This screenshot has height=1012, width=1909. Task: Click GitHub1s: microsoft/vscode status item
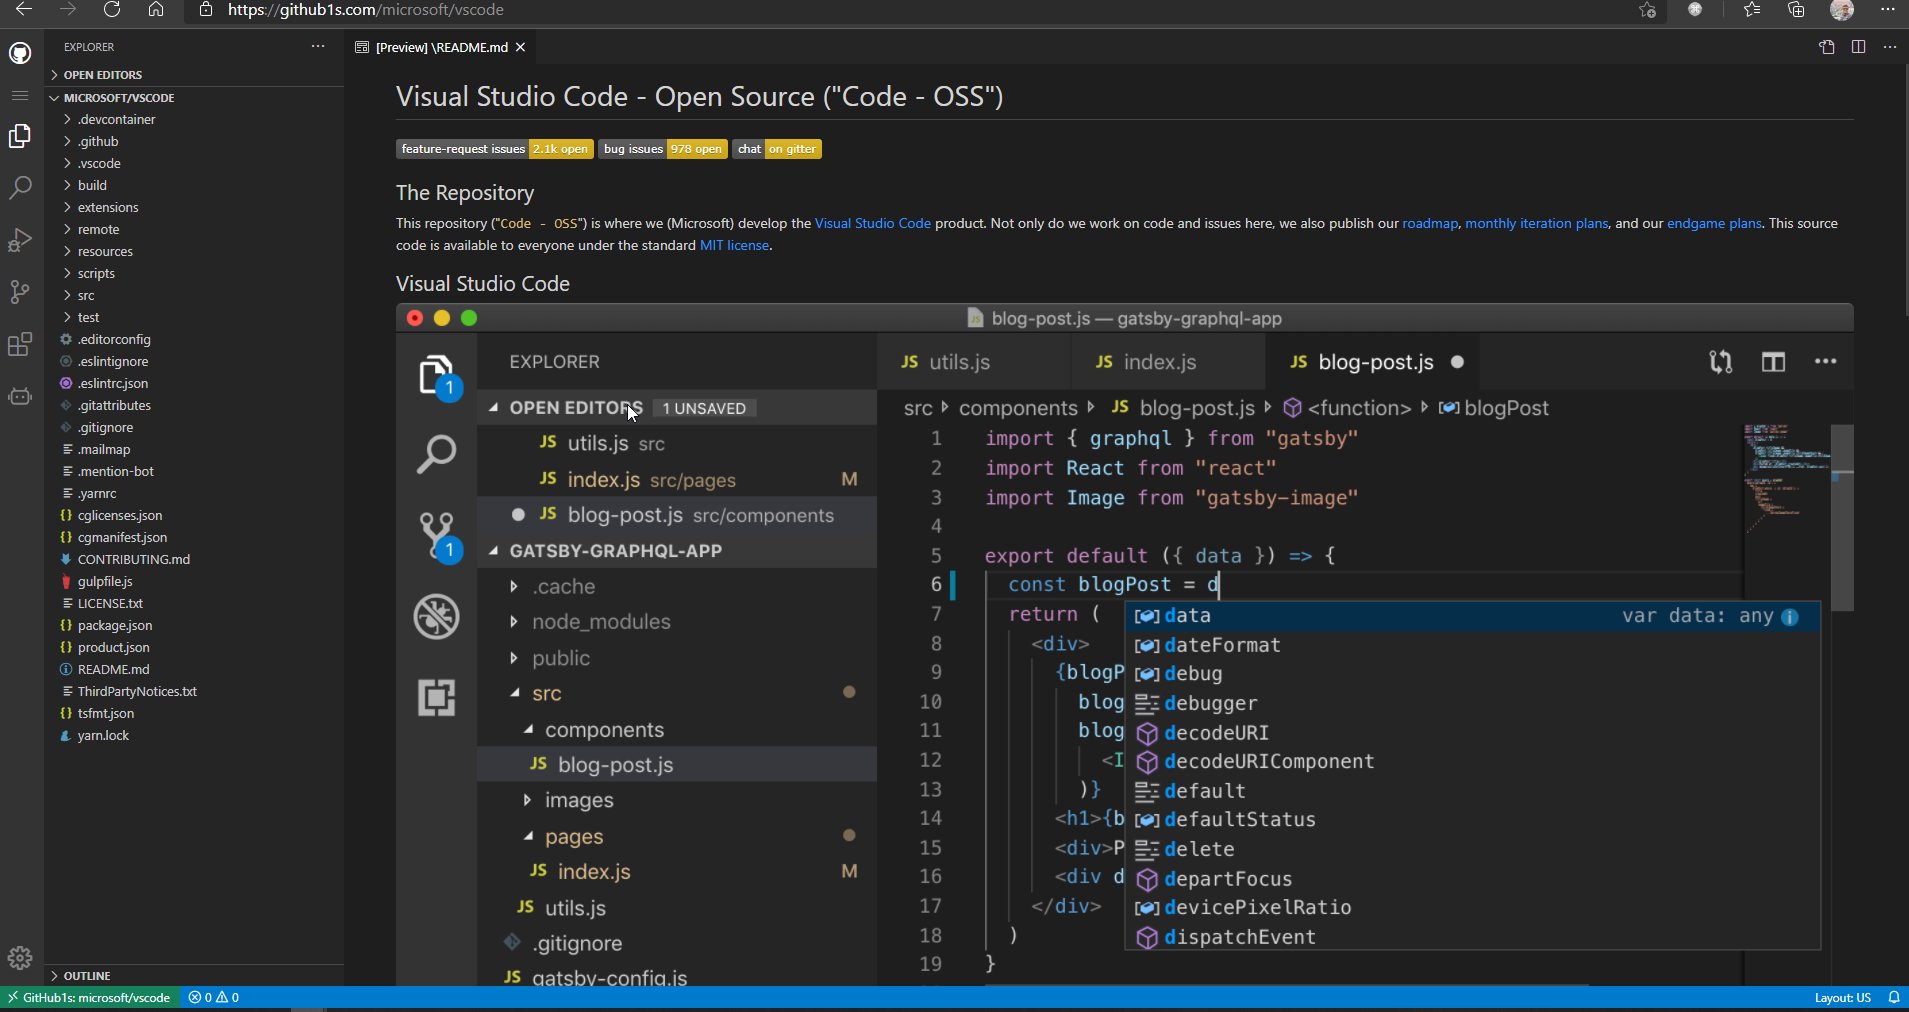click(90, 998)
